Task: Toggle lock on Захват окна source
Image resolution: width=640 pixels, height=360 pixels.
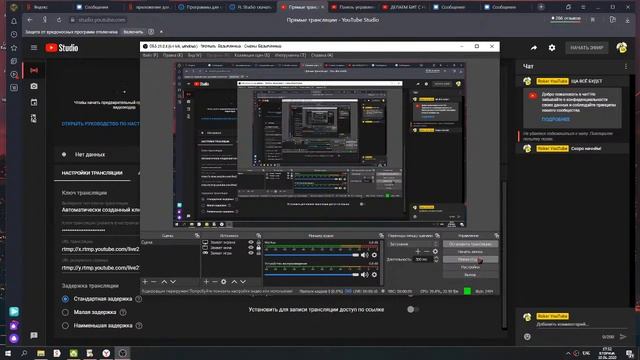Action: click(258, 248)
